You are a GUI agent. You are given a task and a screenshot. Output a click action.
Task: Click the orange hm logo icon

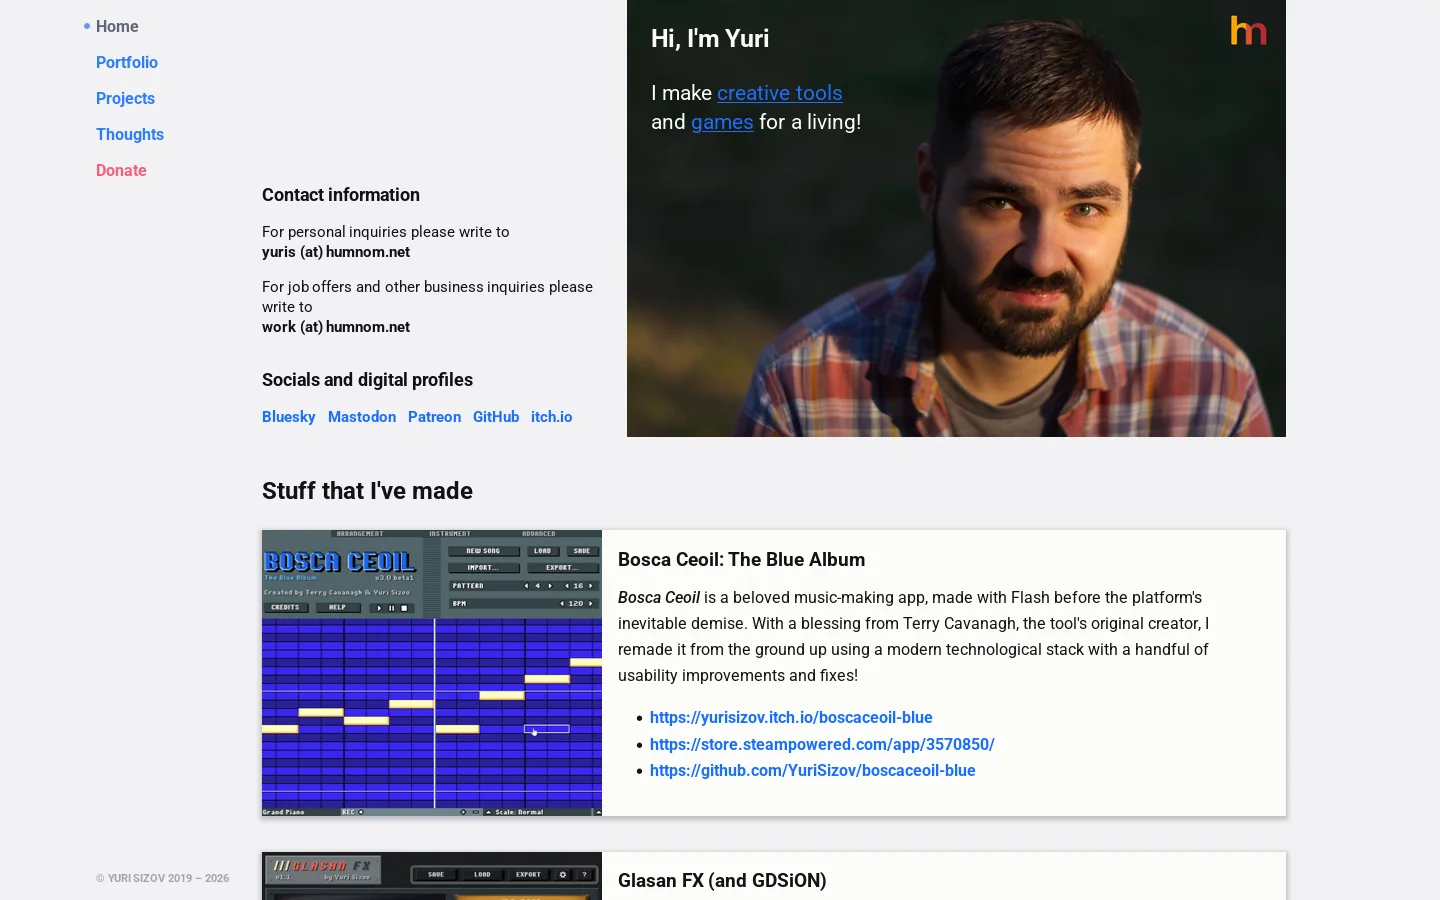[1248, 31]
